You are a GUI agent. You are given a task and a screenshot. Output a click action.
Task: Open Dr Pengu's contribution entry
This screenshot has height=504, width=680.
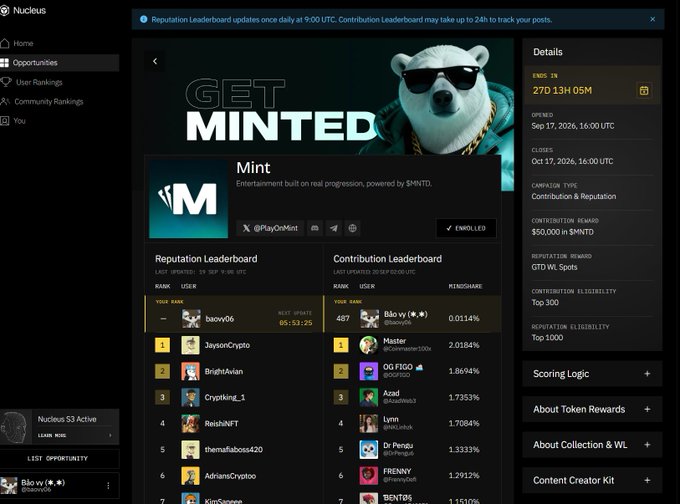413,449
